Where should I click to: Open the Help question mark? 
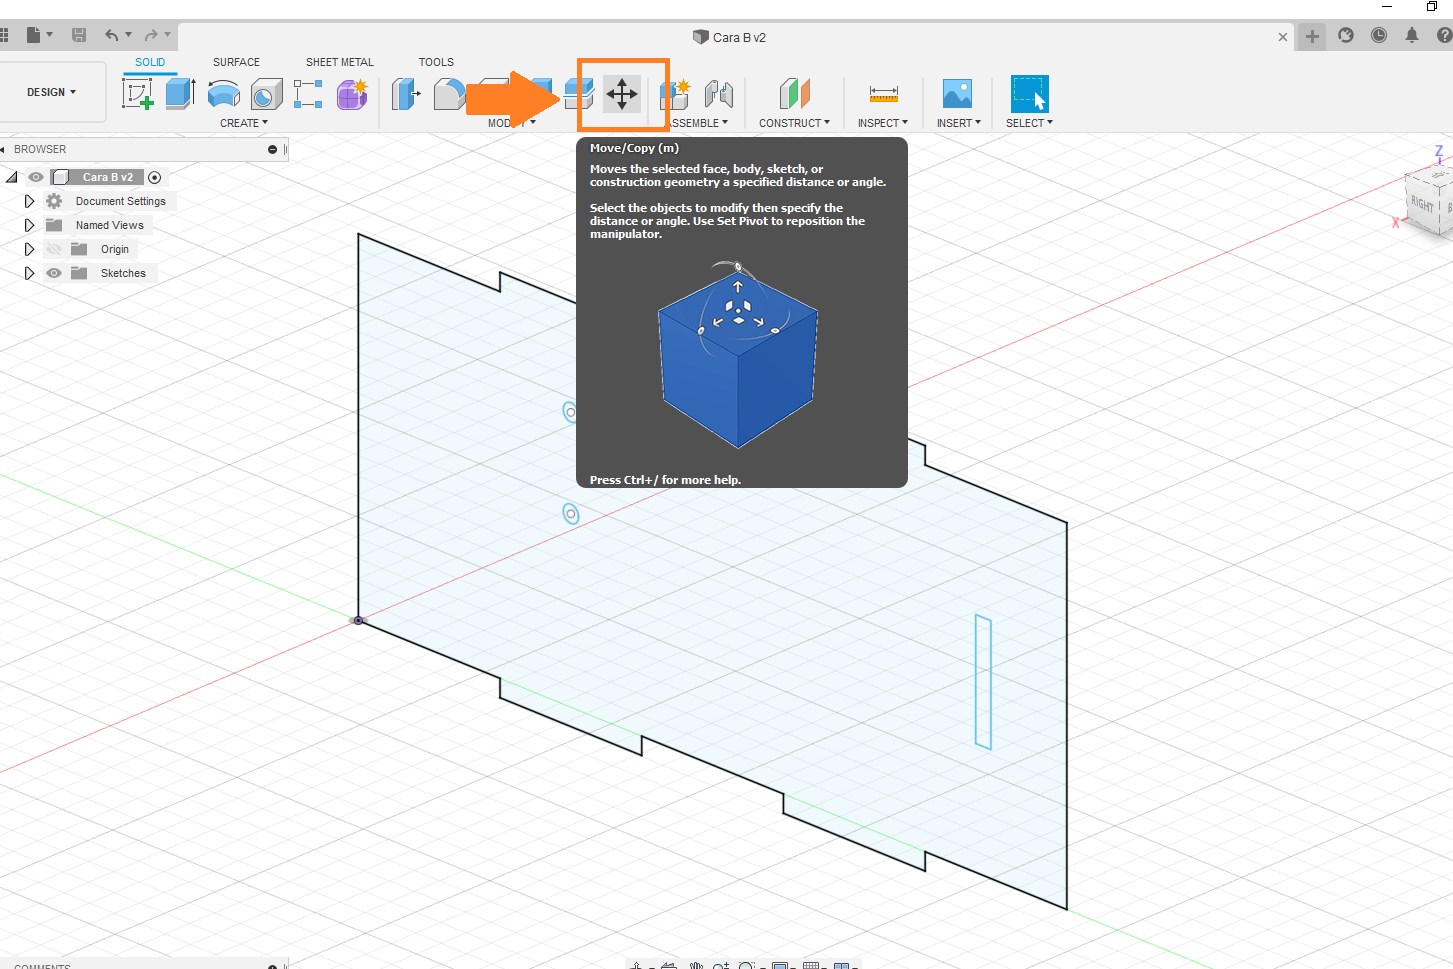1444,36
